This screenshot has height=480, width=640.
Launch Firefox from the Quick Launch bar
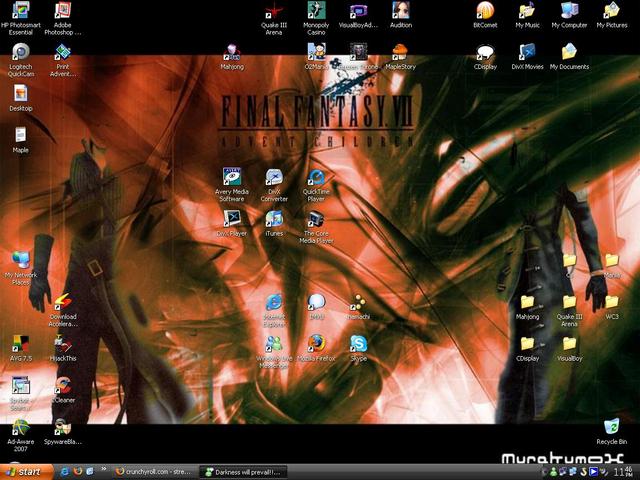[x=78, y=472]
